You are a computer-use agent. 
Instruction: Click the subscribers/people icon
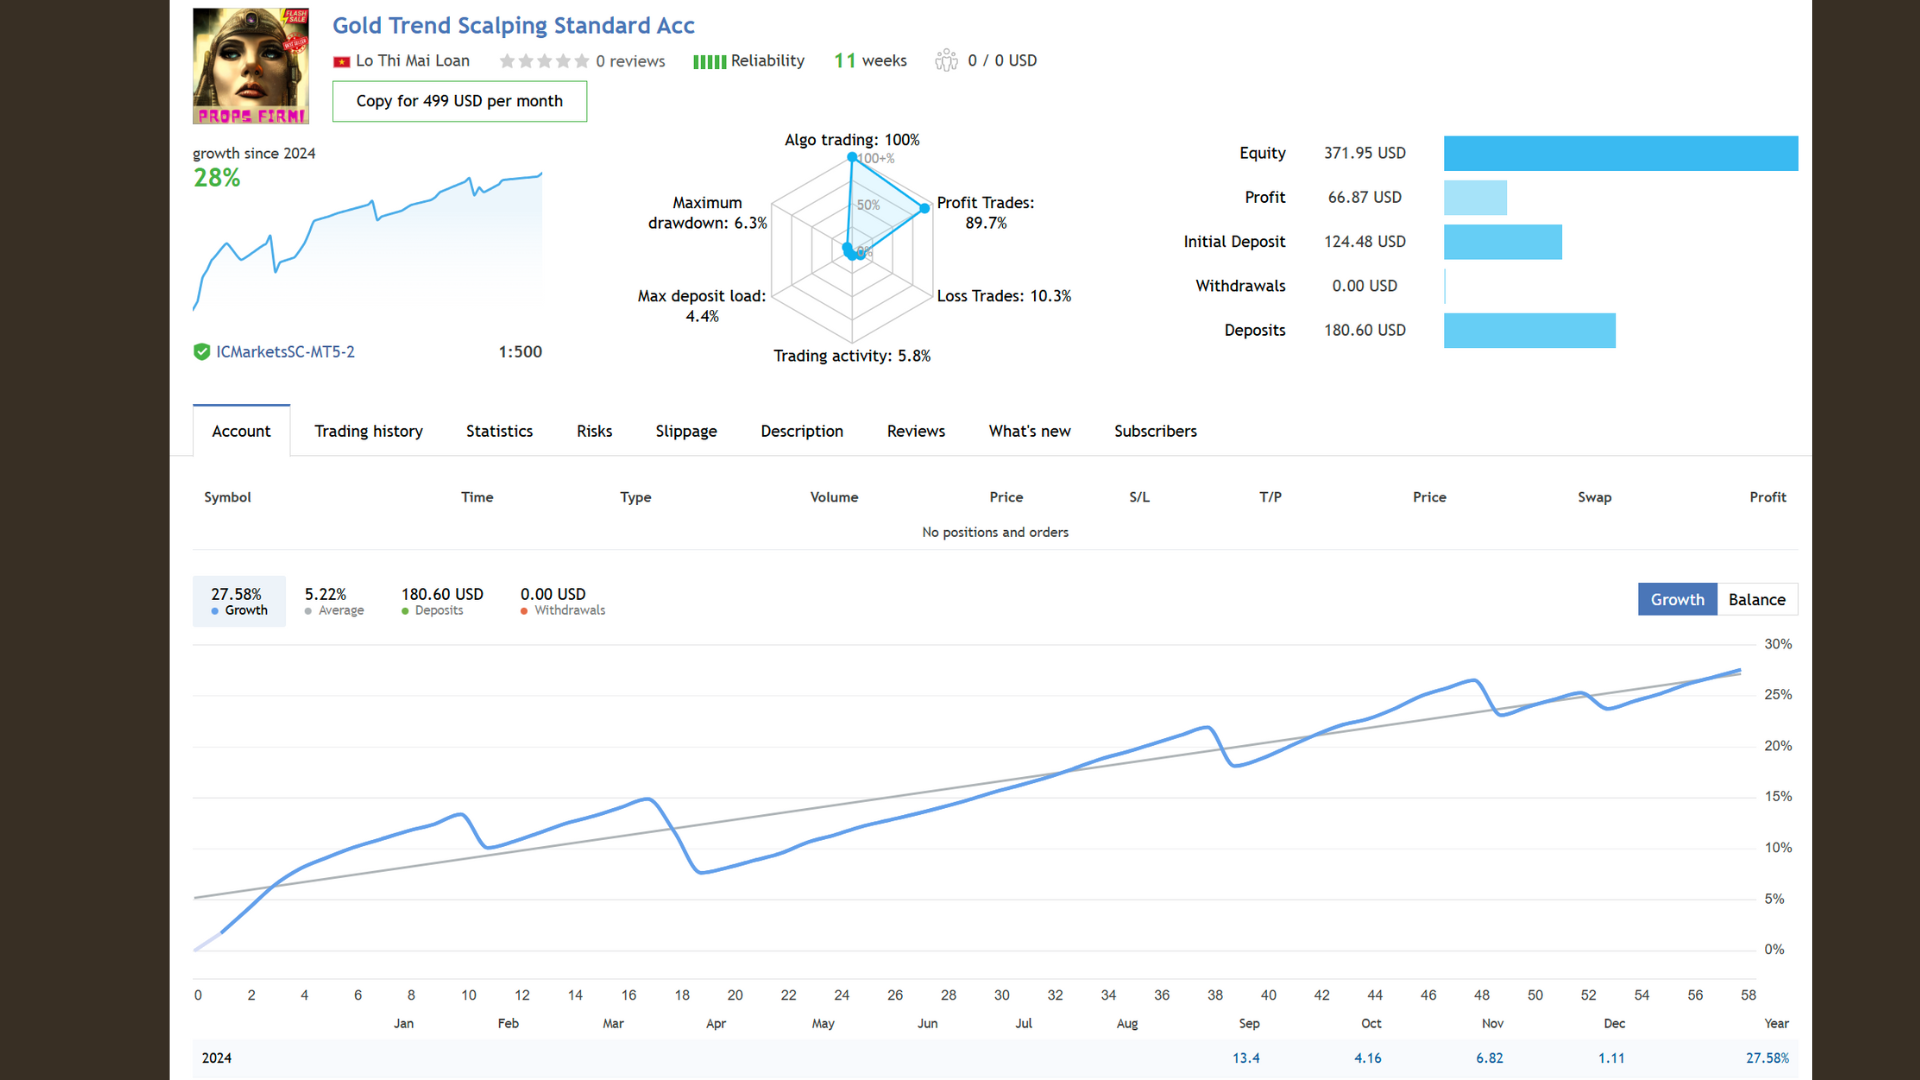pyautogui.click(x=947, y=59)
